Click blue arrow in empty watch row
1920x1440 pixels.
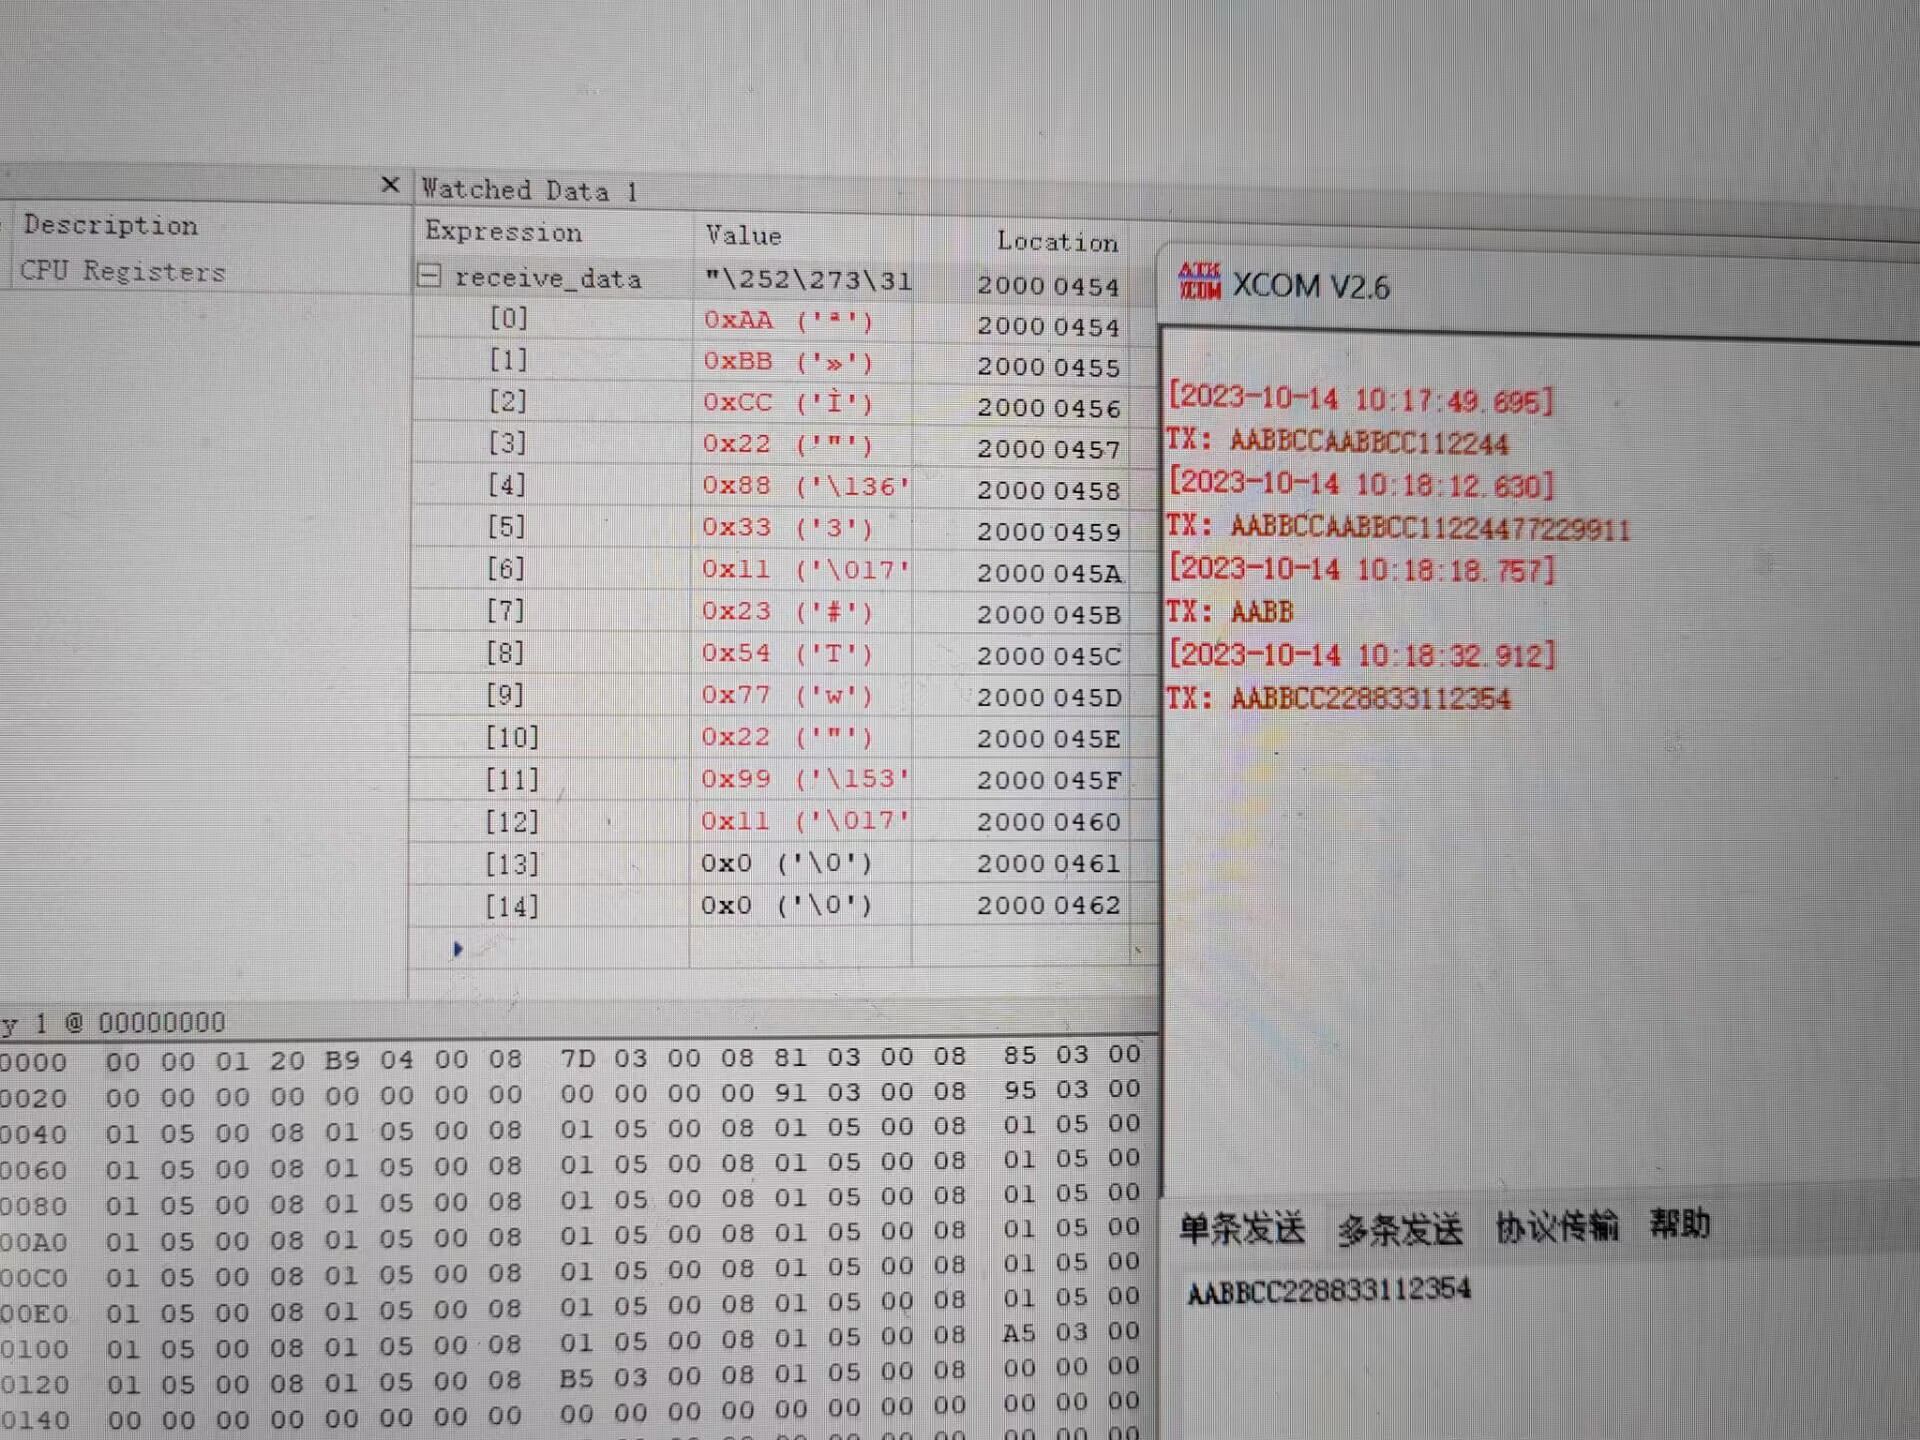click(x=457, y=948)
